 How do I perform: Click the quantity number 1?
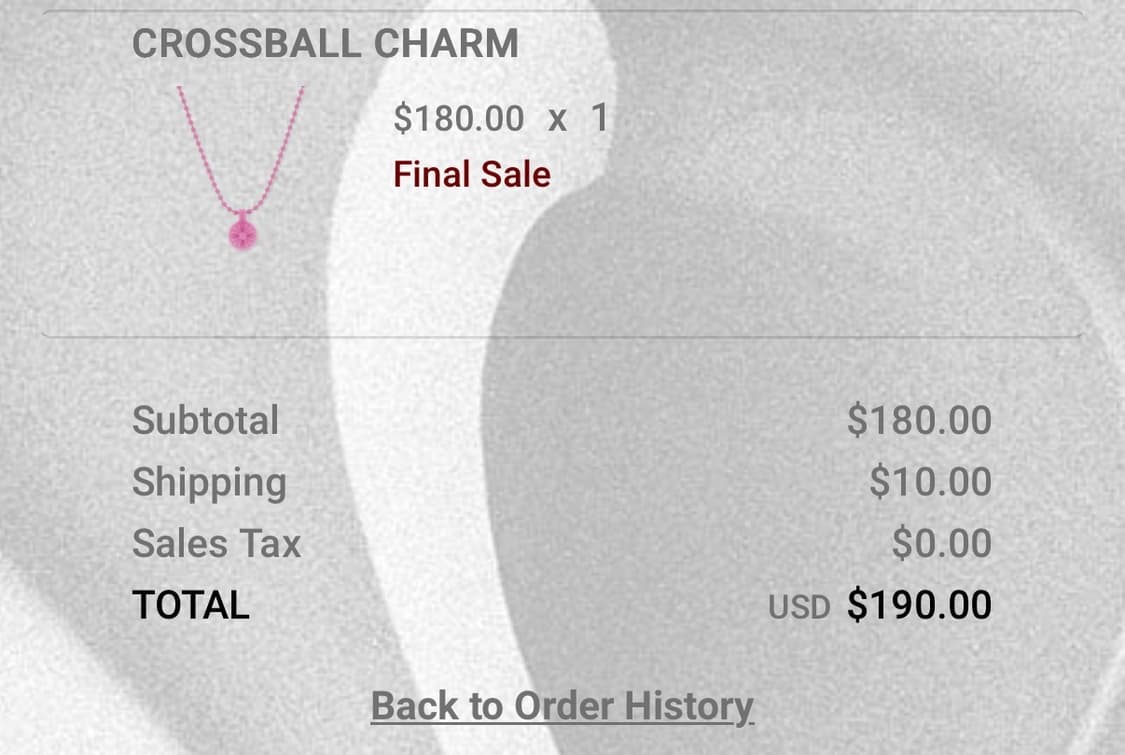[x=599, y=119]
